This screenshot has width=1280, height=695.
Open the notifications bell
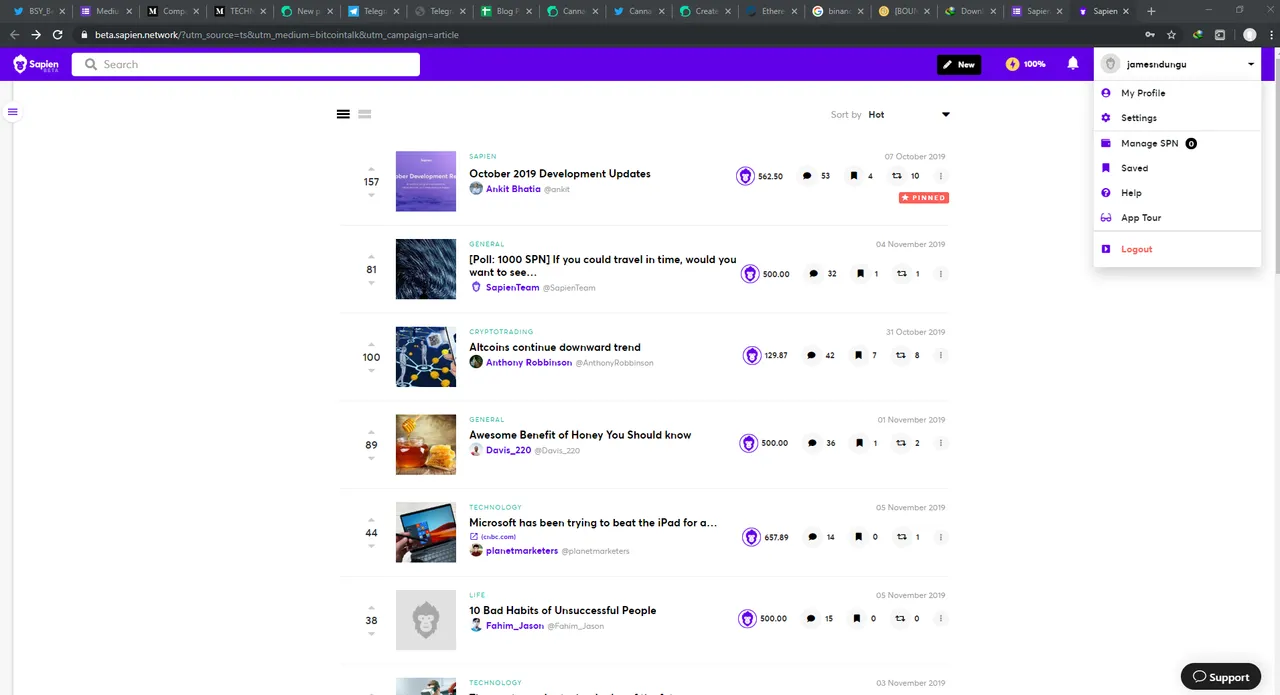click(1073, 64)
